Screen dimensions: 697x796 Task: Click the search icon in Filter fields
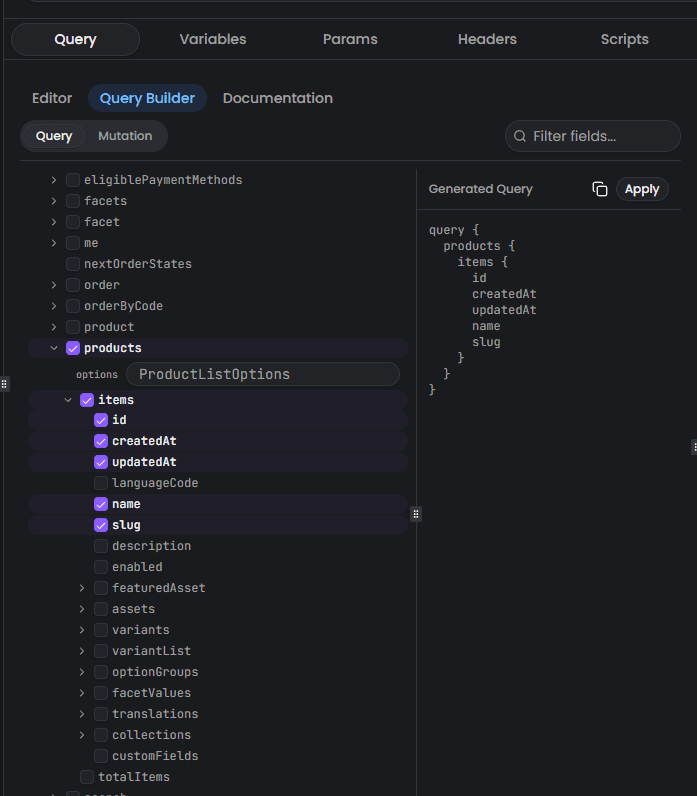pos(519,136)
